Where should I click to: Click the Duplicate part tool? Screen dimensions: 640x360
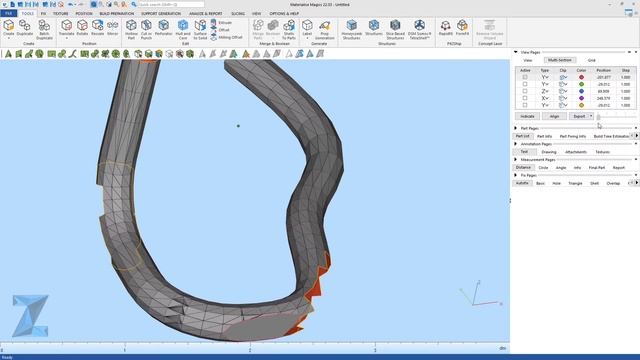tap(24, 29)
